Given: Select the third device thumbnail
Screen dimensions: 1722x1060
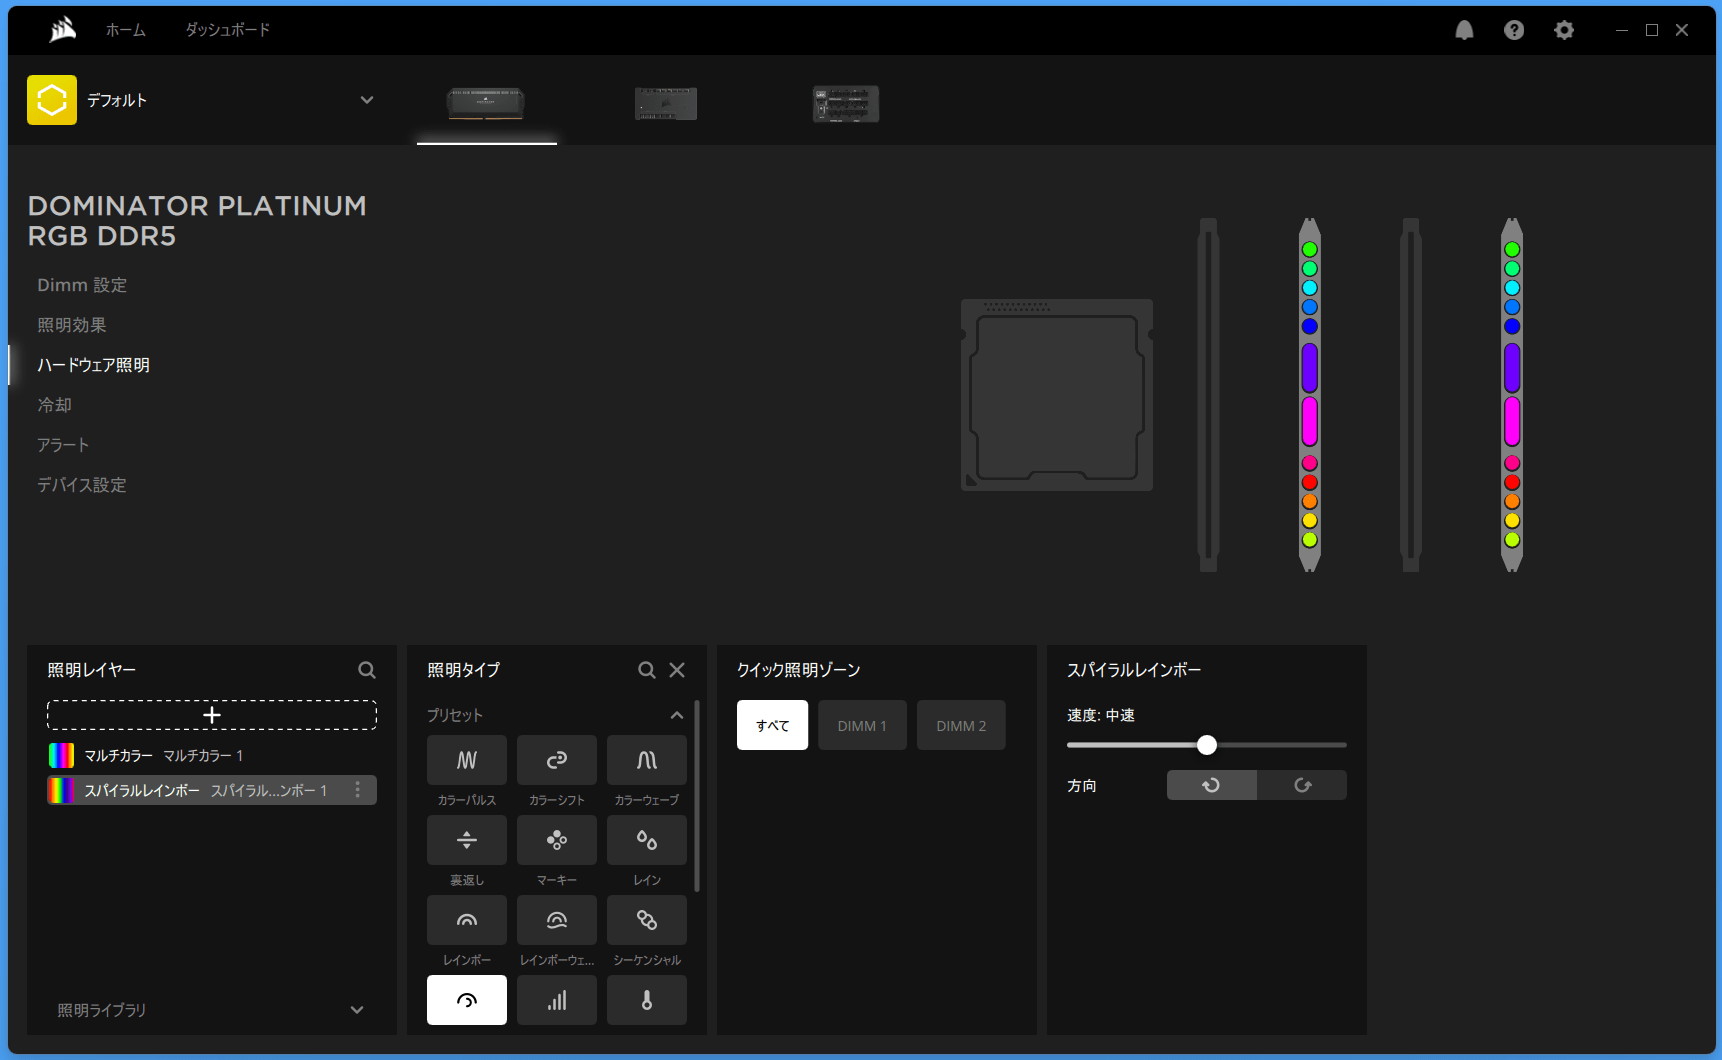Looking at the screenshot, I should pyautogui.click(x=846, y=104).
